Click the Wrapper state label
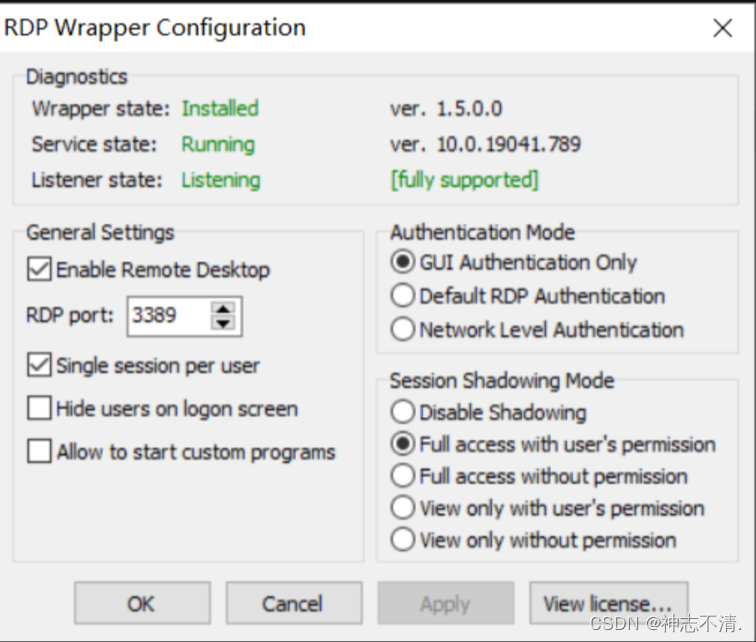Image resolution: width=756 pixels, height=642 pixels. [x=101, y=108]
